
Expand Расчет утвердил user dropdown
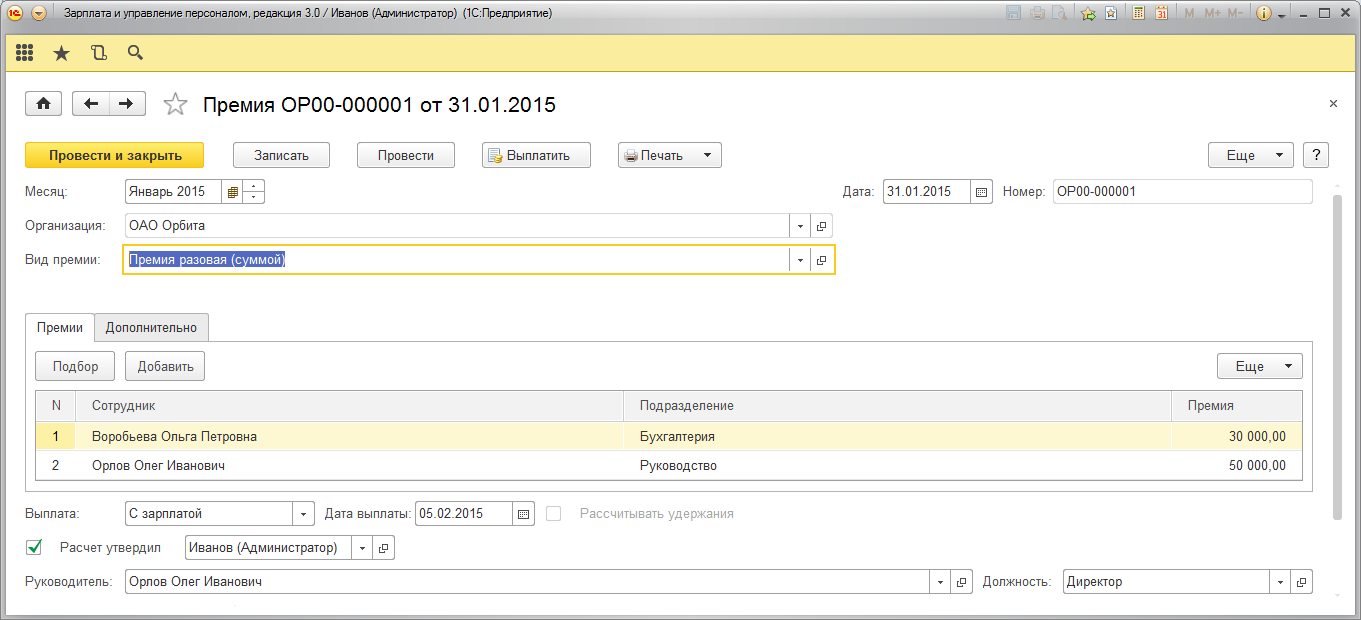(362, 548)
